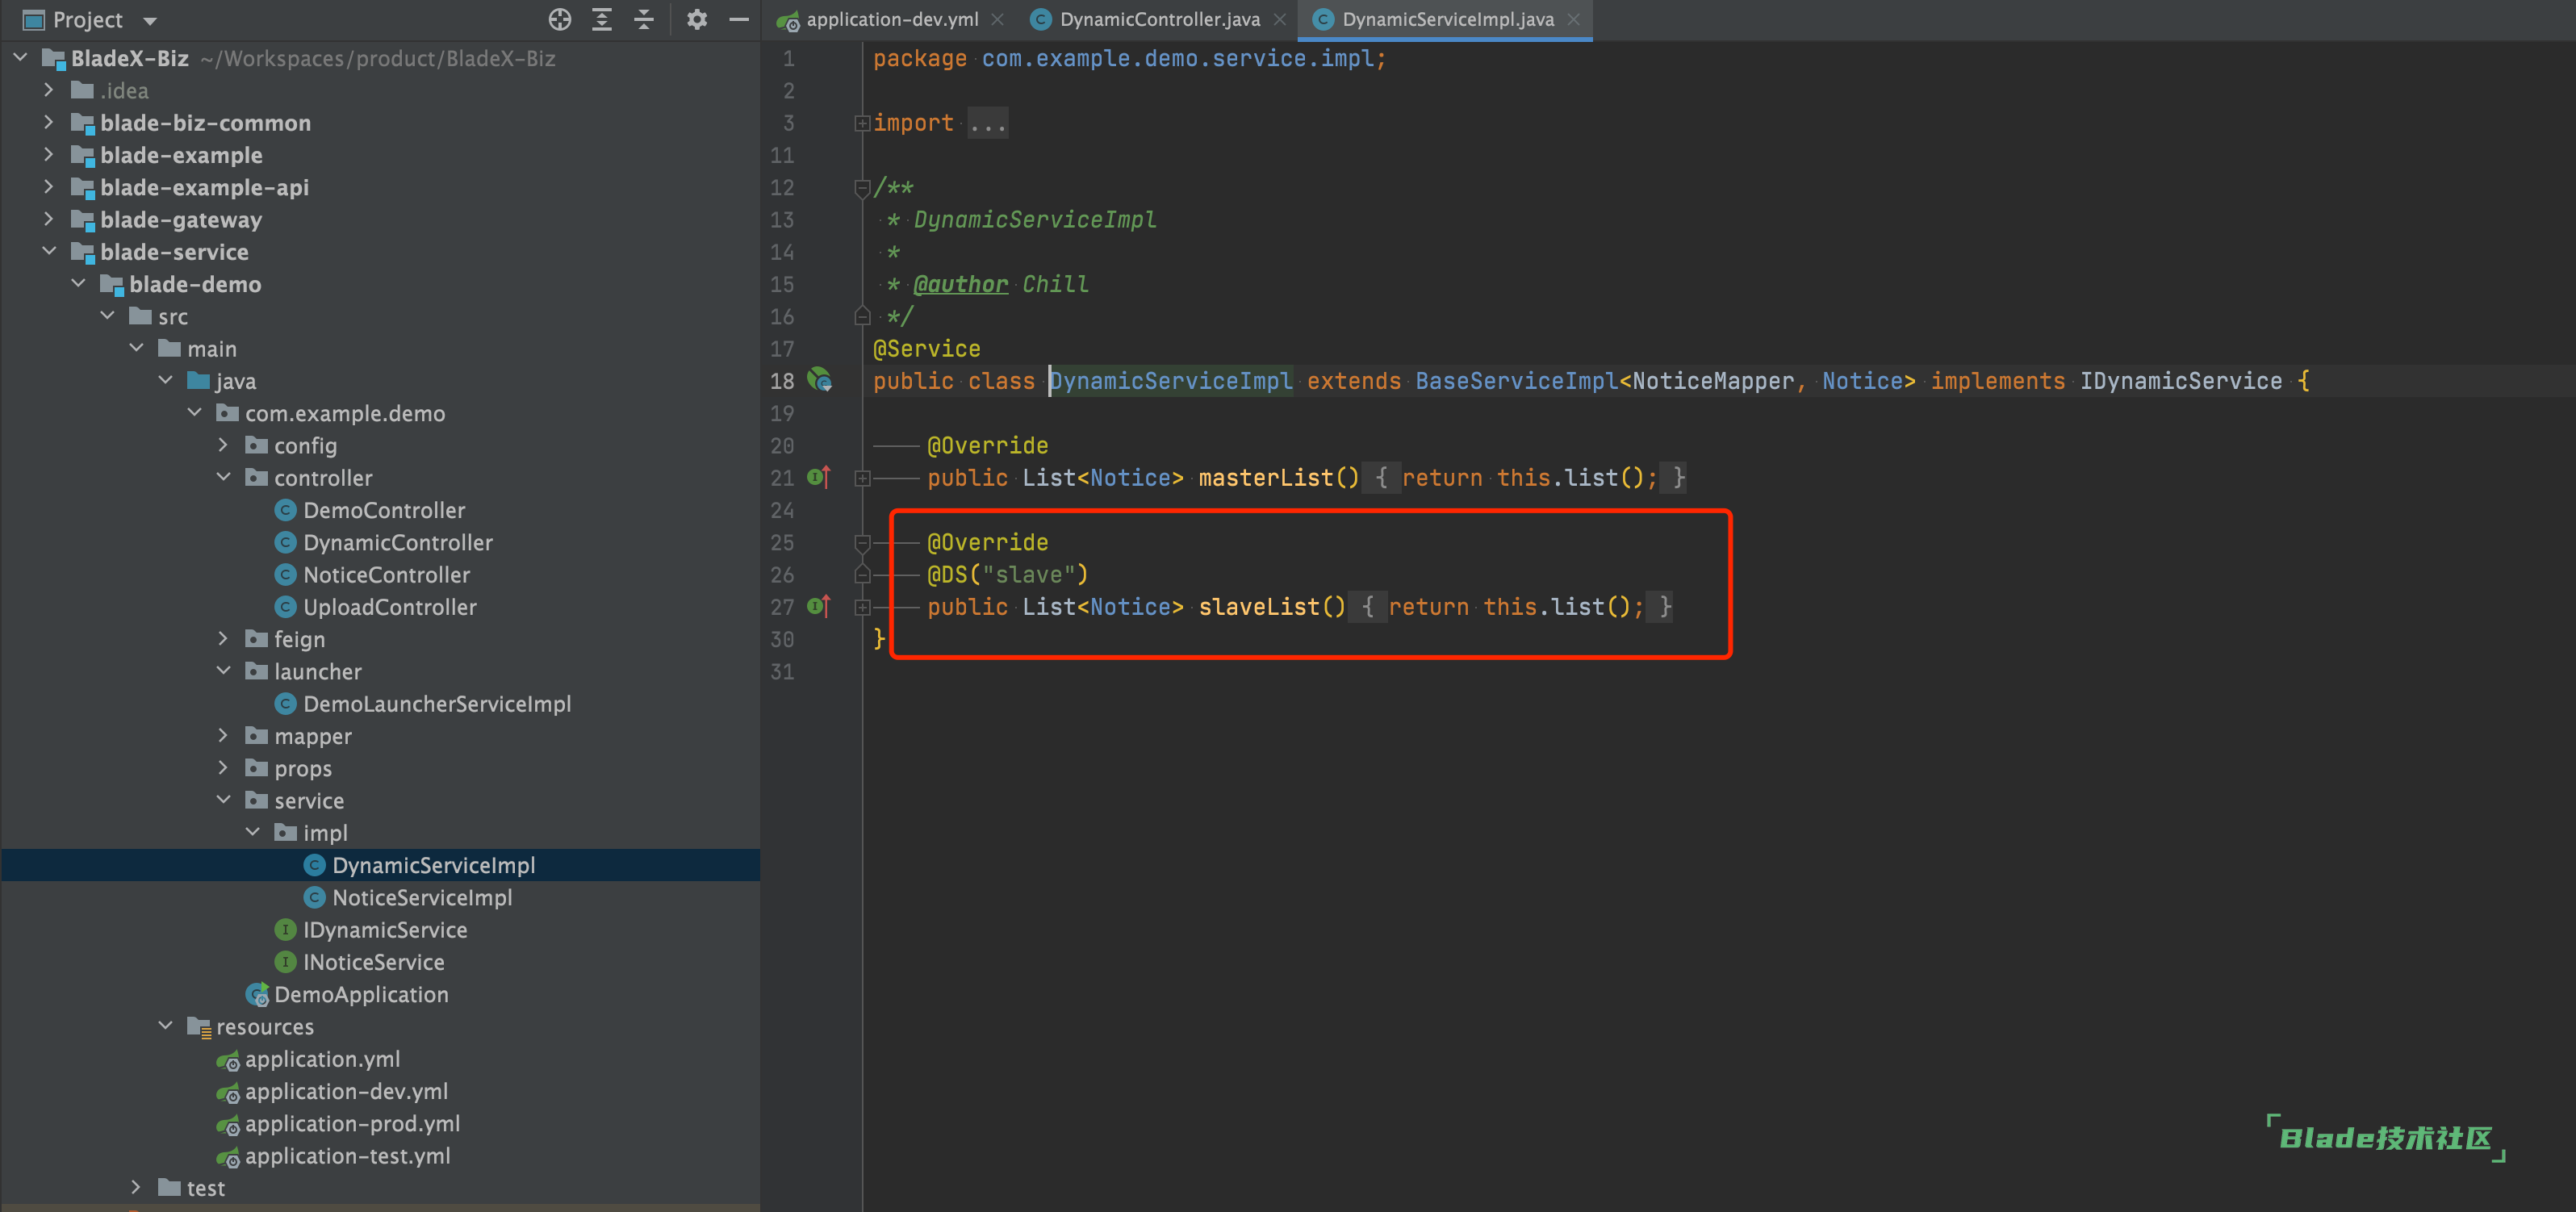This screenshot has width=2576, height=1212.
Task: Expand the folded import block
Action: [x=862, y=123]
